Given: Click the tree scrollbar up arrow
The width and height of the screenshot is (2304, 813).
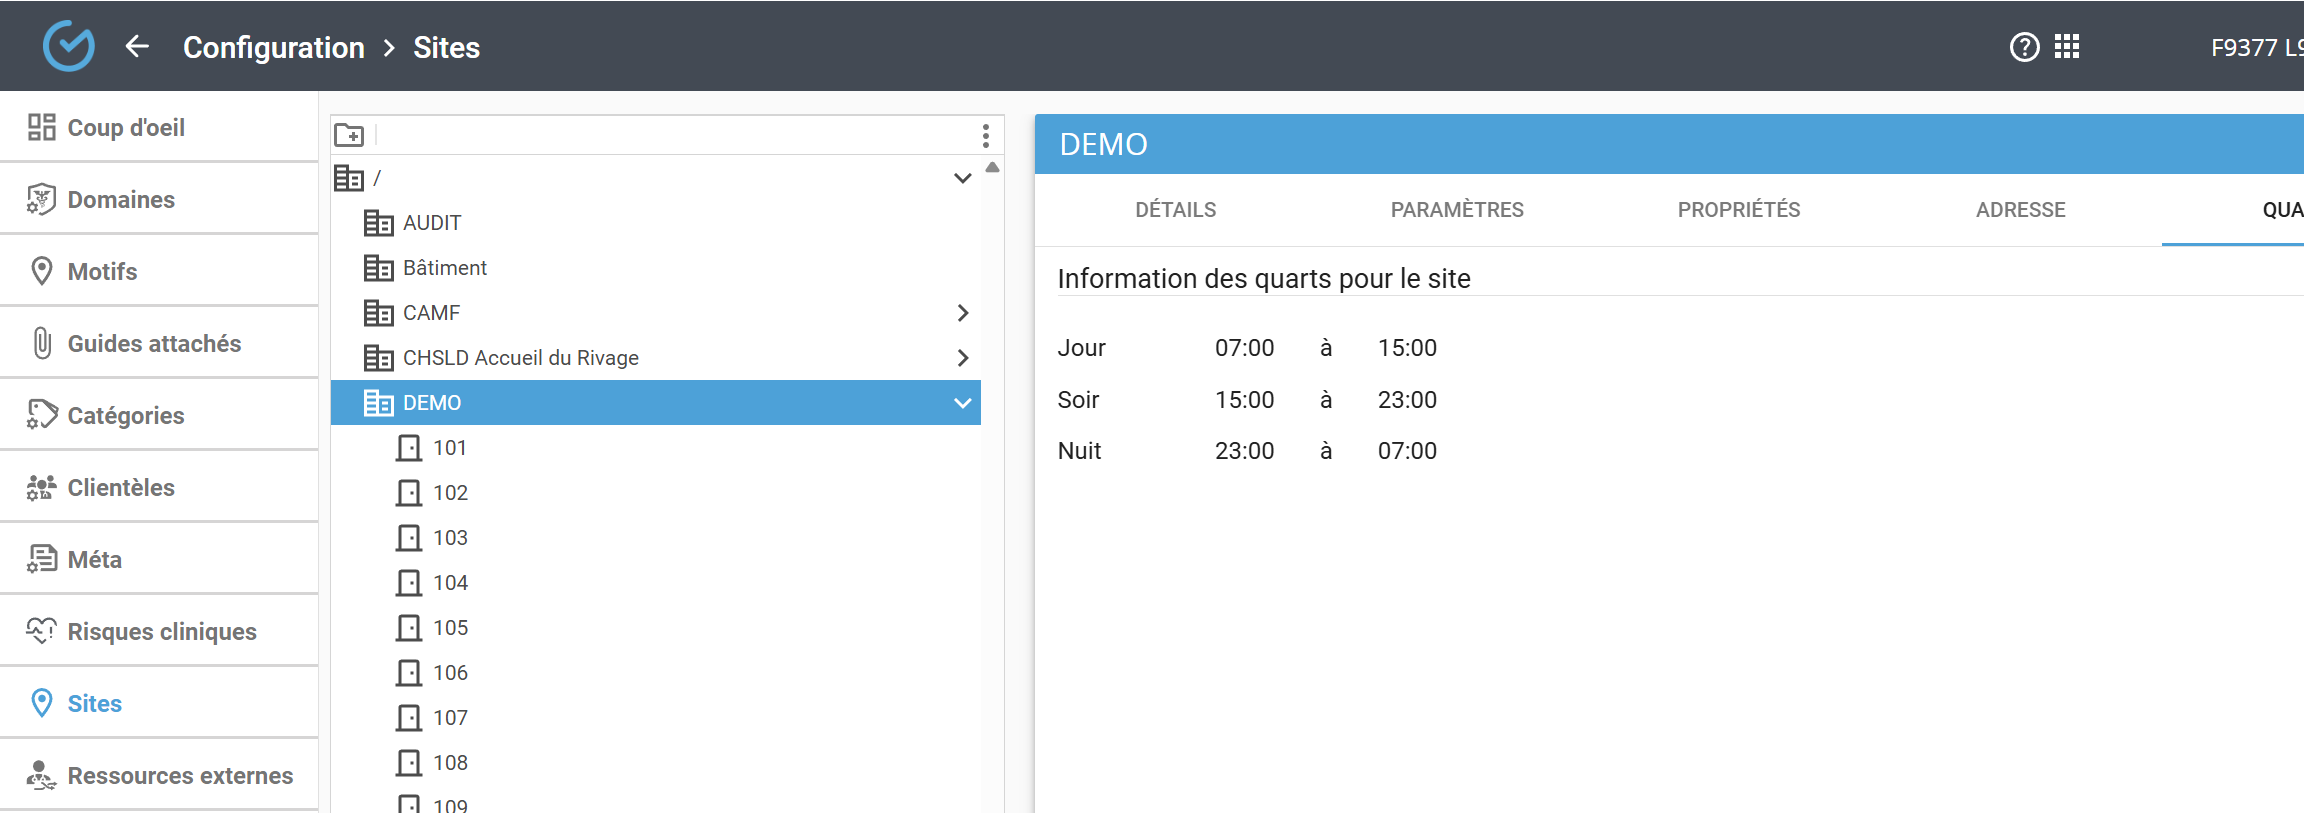Looking at the screenshot, I should (x=992, y=168).
